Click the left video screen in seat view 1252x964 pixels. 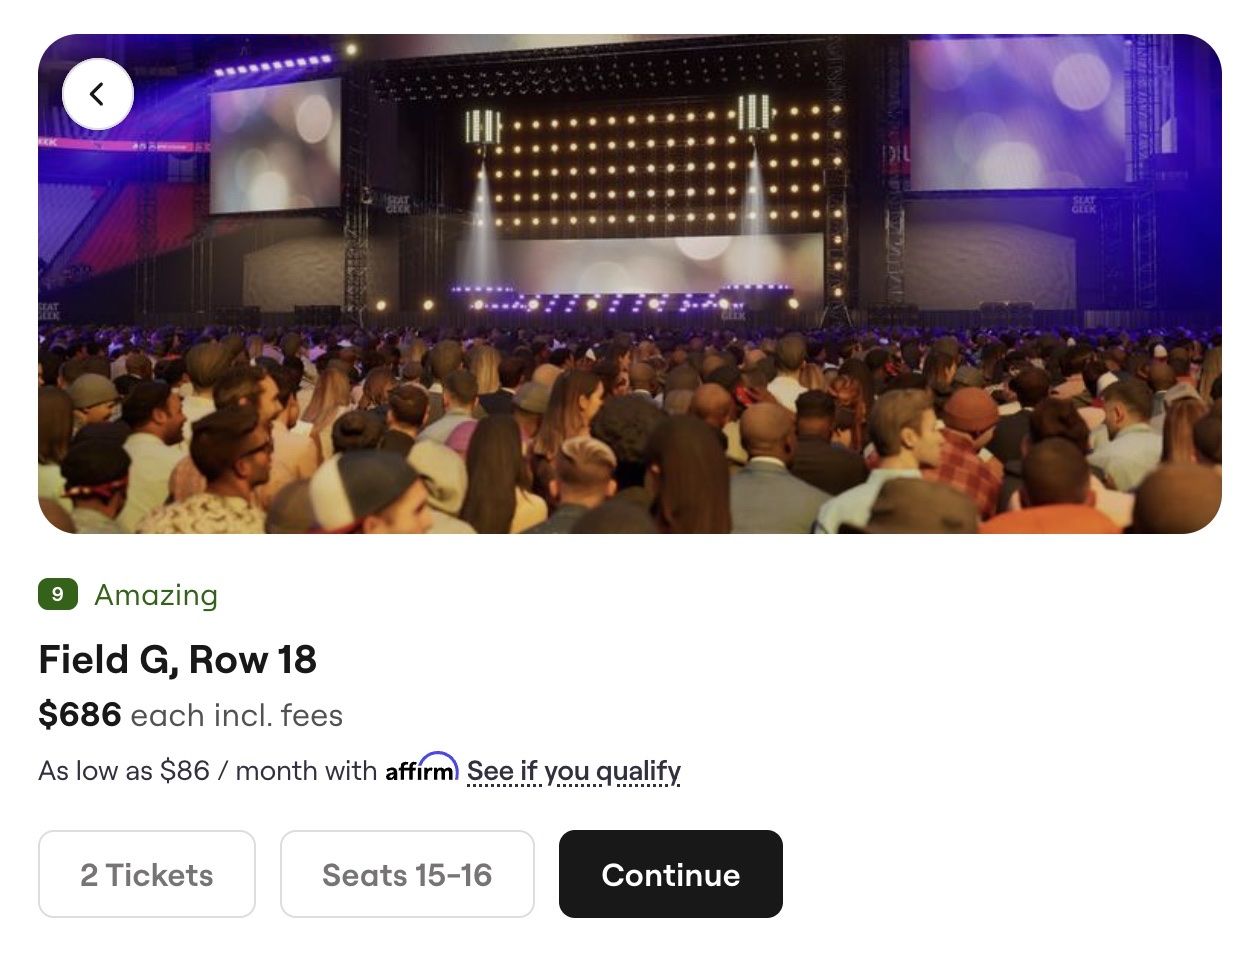274,145
